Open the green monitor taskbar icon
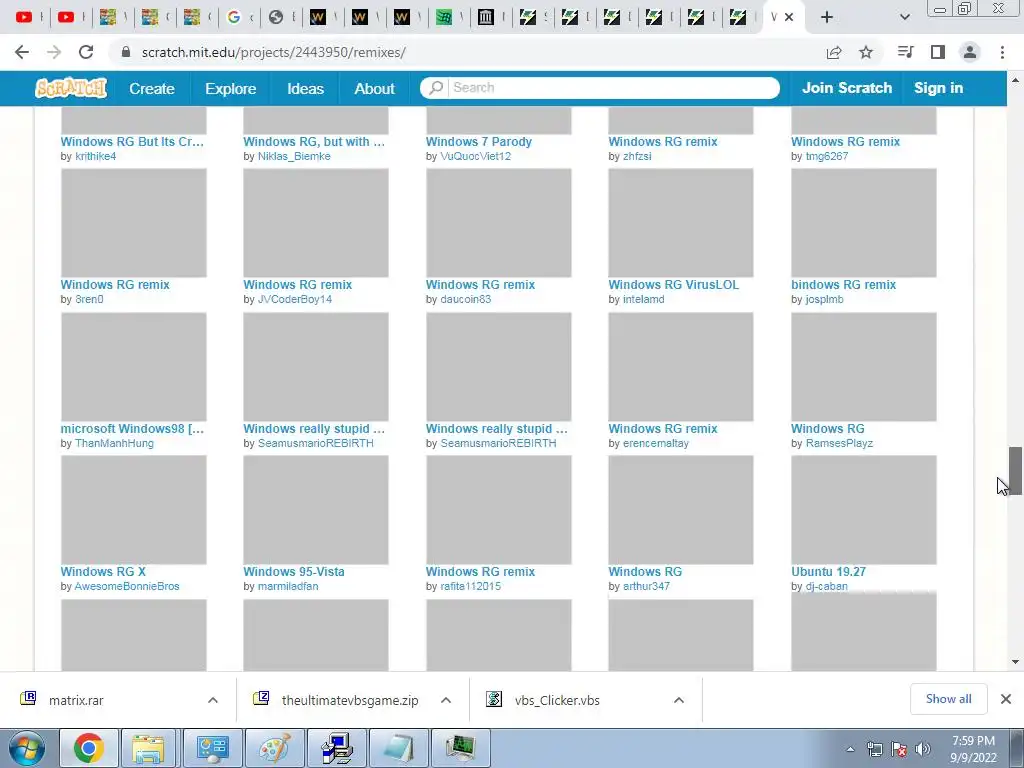1024x768 pixels. 461,748
